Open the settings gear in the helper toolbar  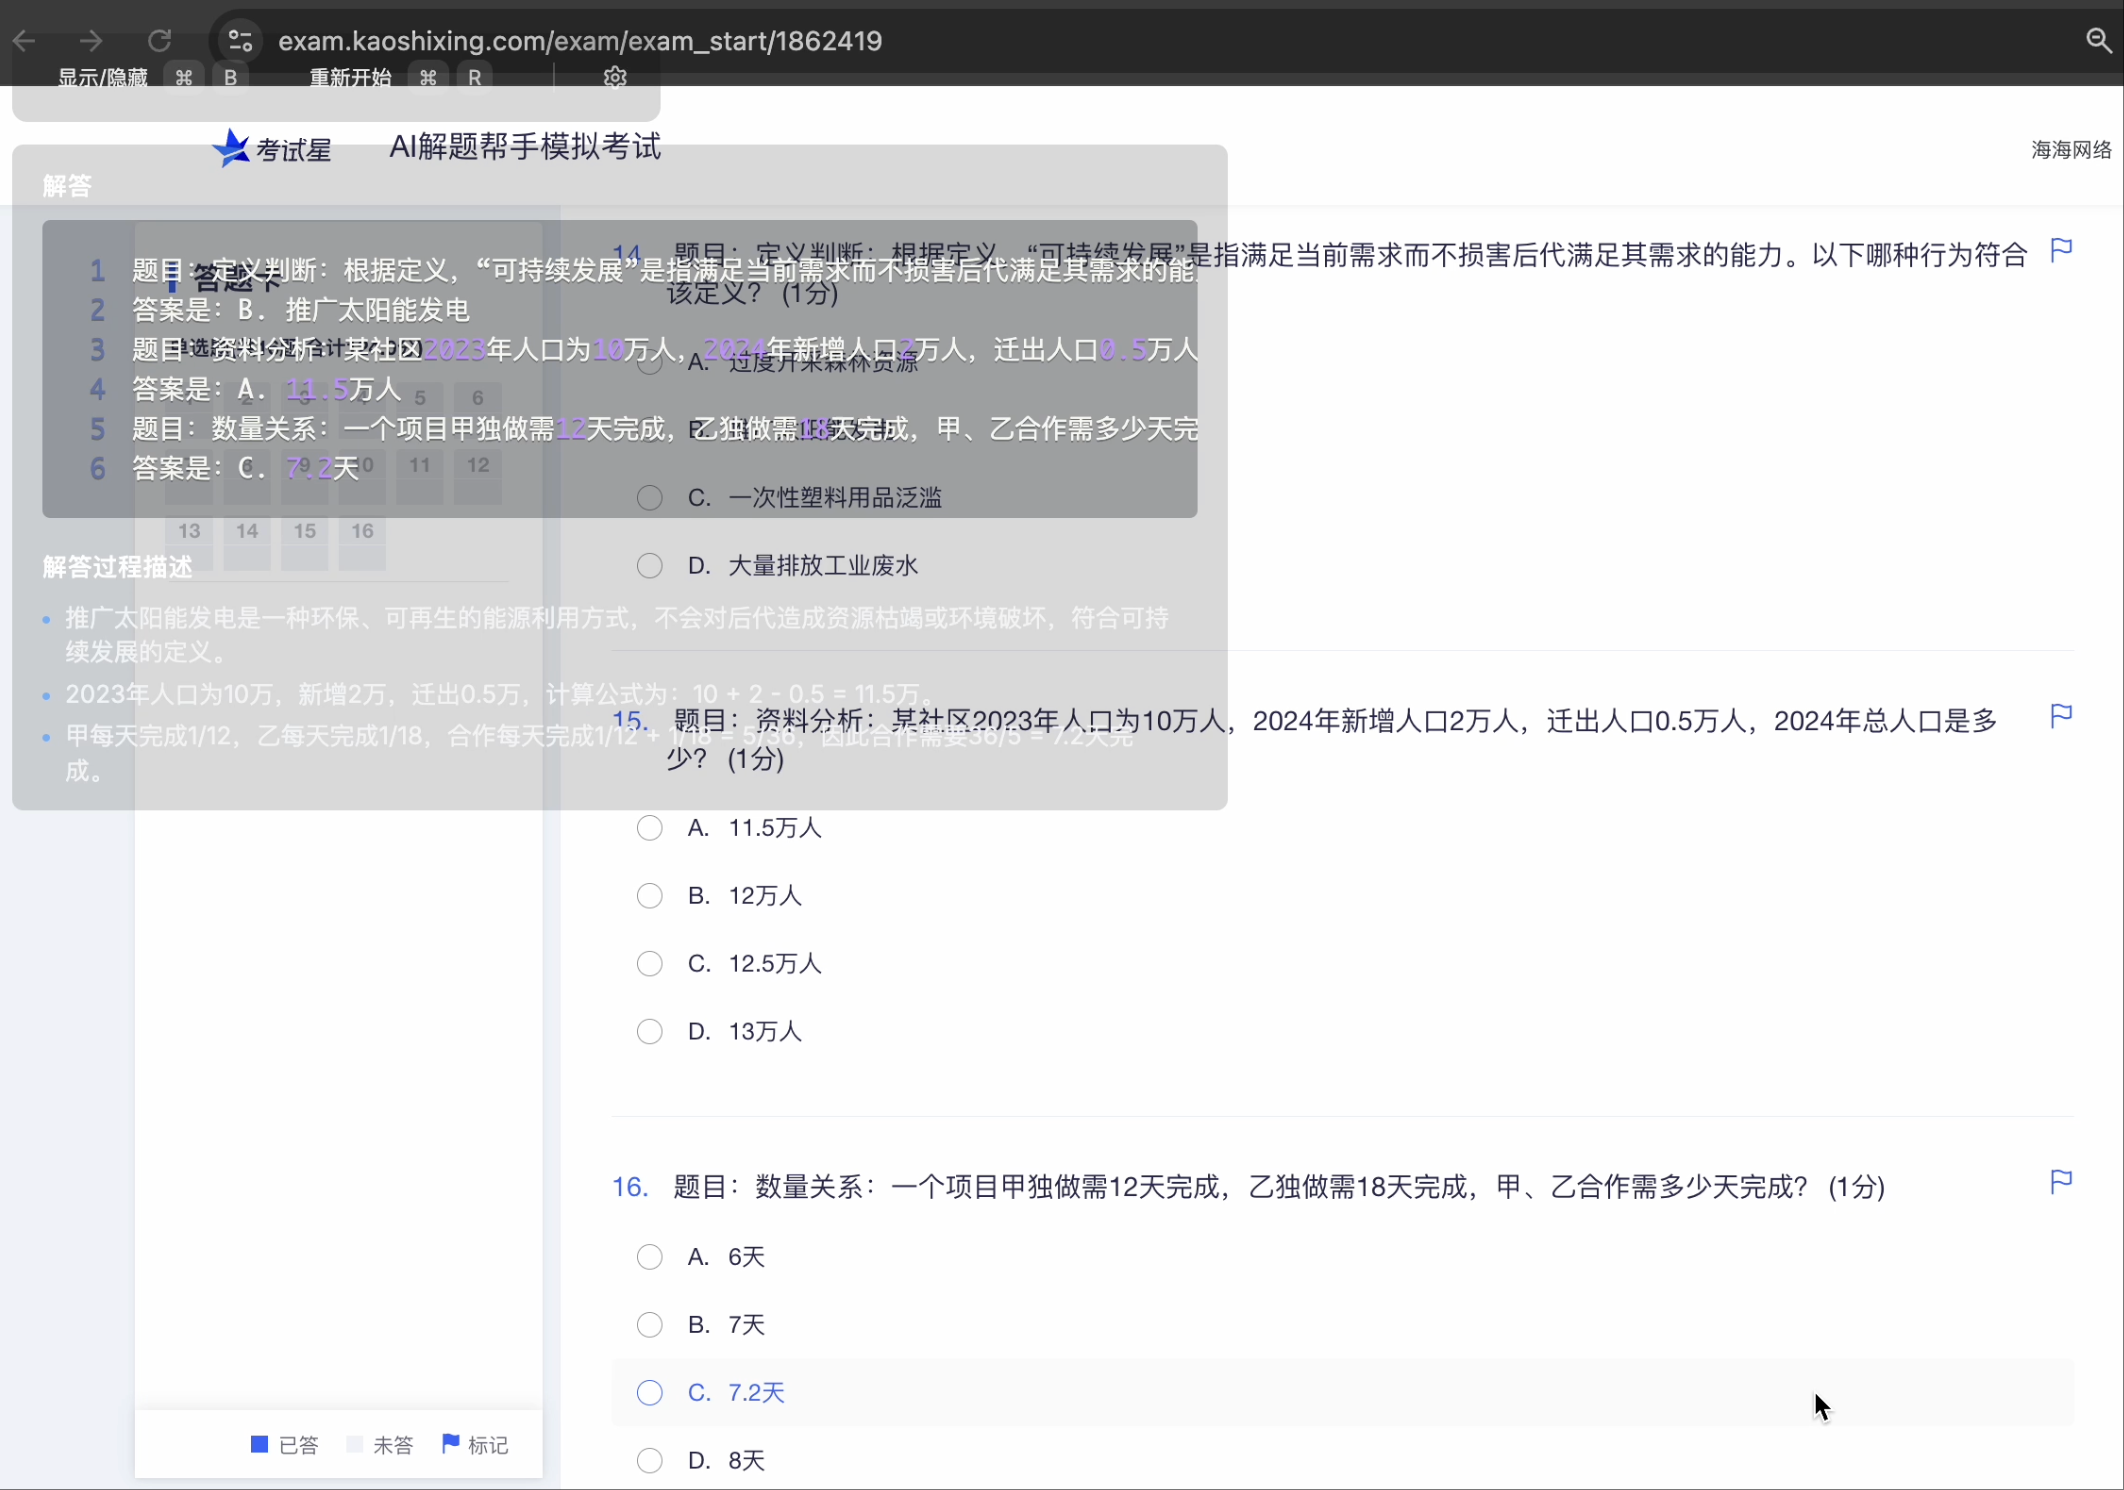[614, 77]
